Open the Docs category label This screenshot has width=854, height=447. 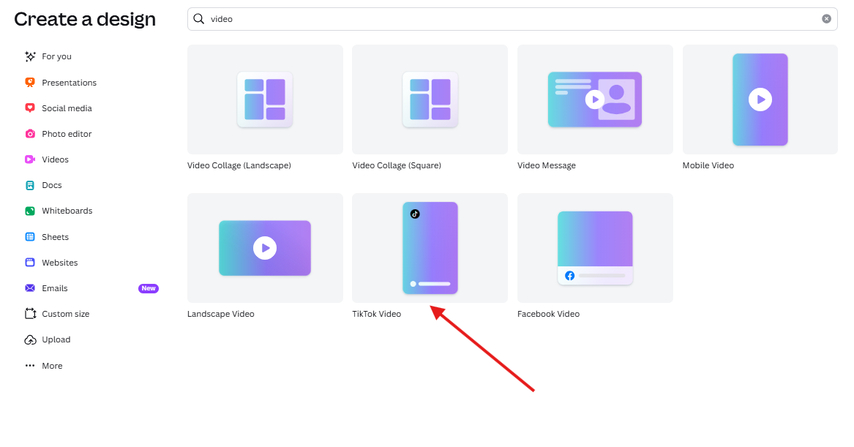click(x=52, y=185)
